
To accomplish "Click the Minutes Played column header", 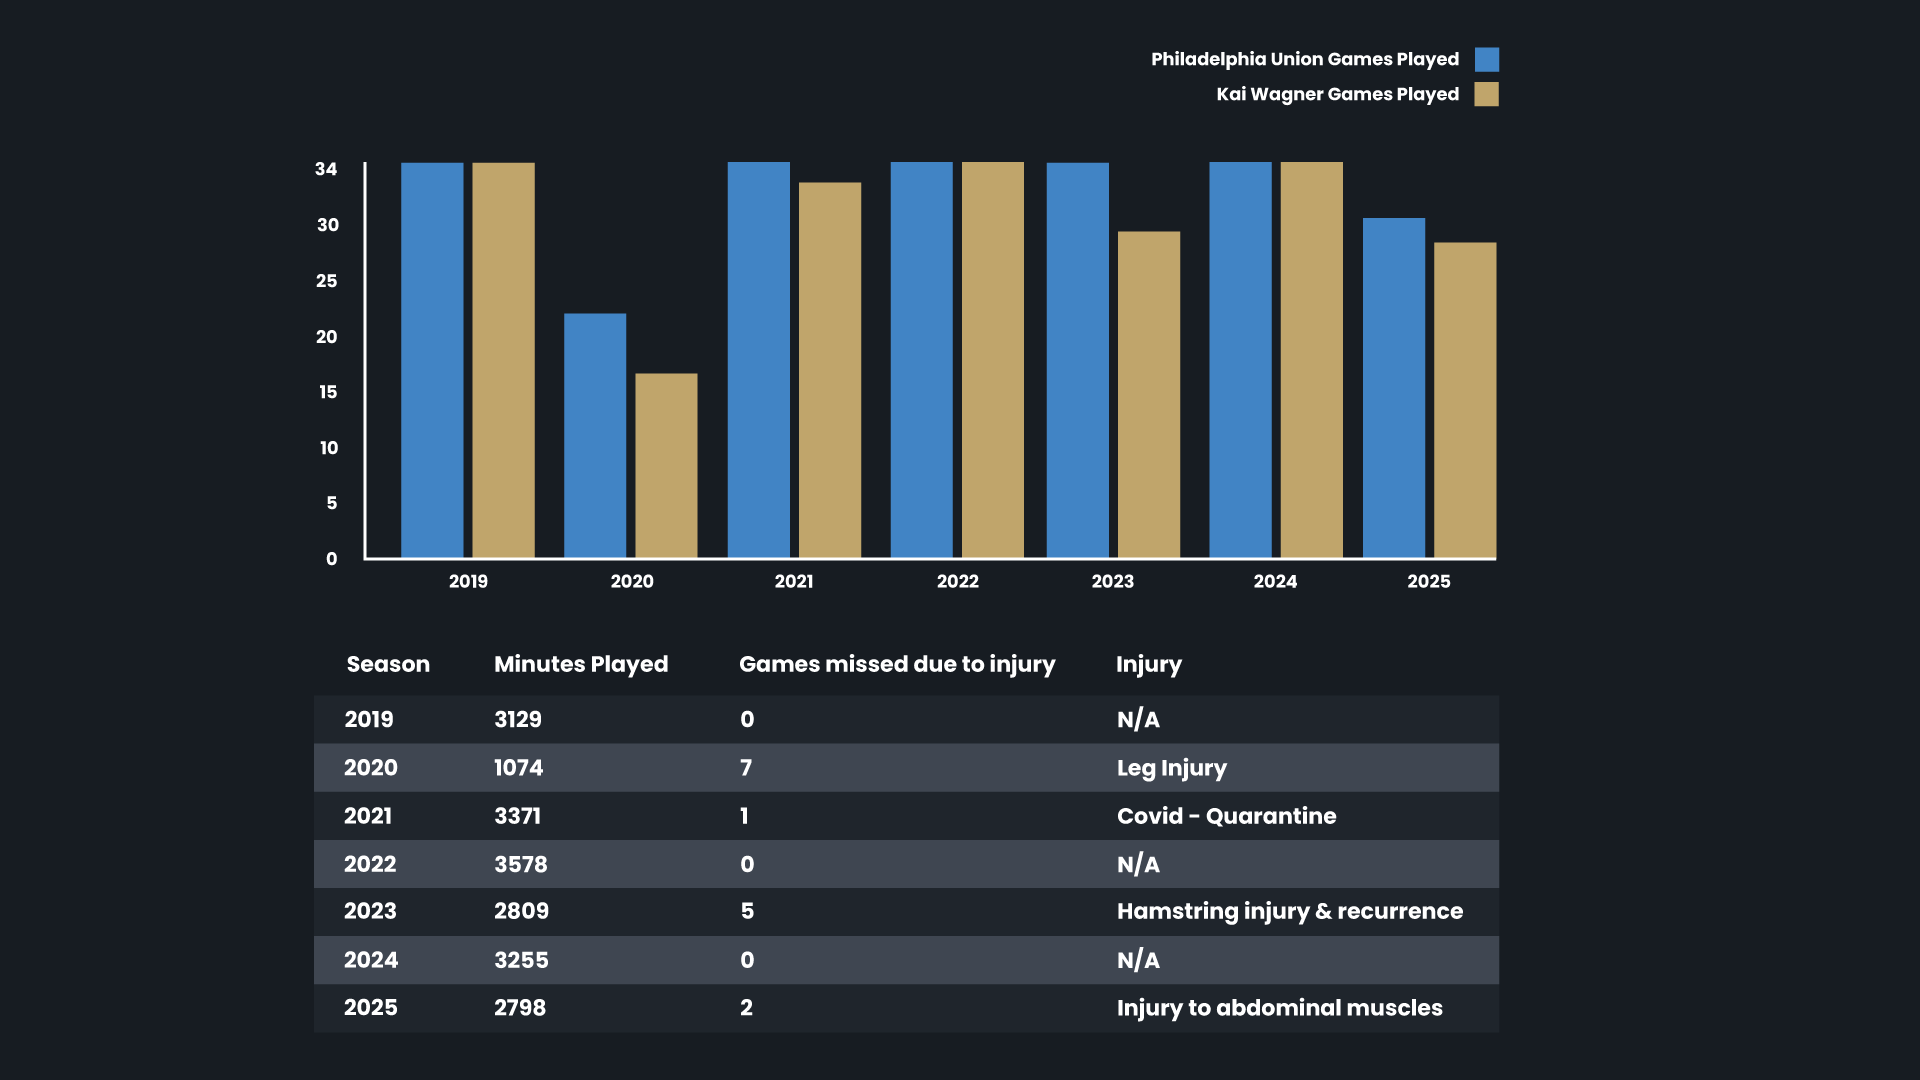I will coord(580,664).
